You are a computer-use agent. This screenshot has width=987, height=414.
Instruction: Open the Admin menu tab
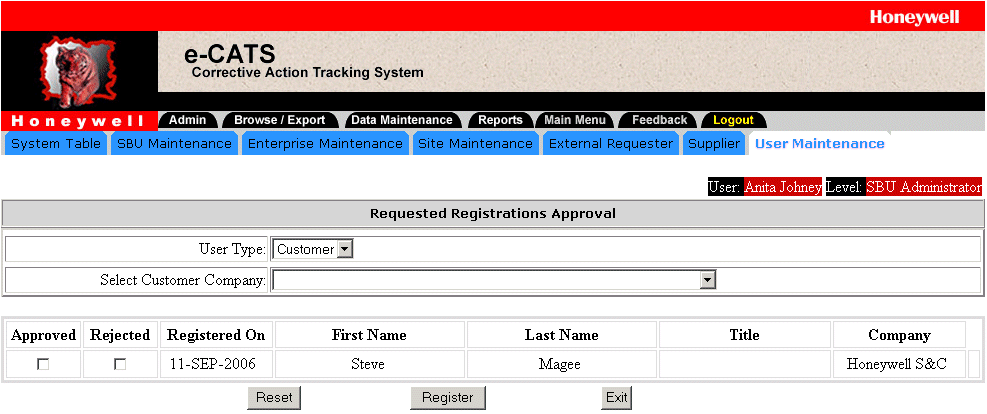point(188,120)
